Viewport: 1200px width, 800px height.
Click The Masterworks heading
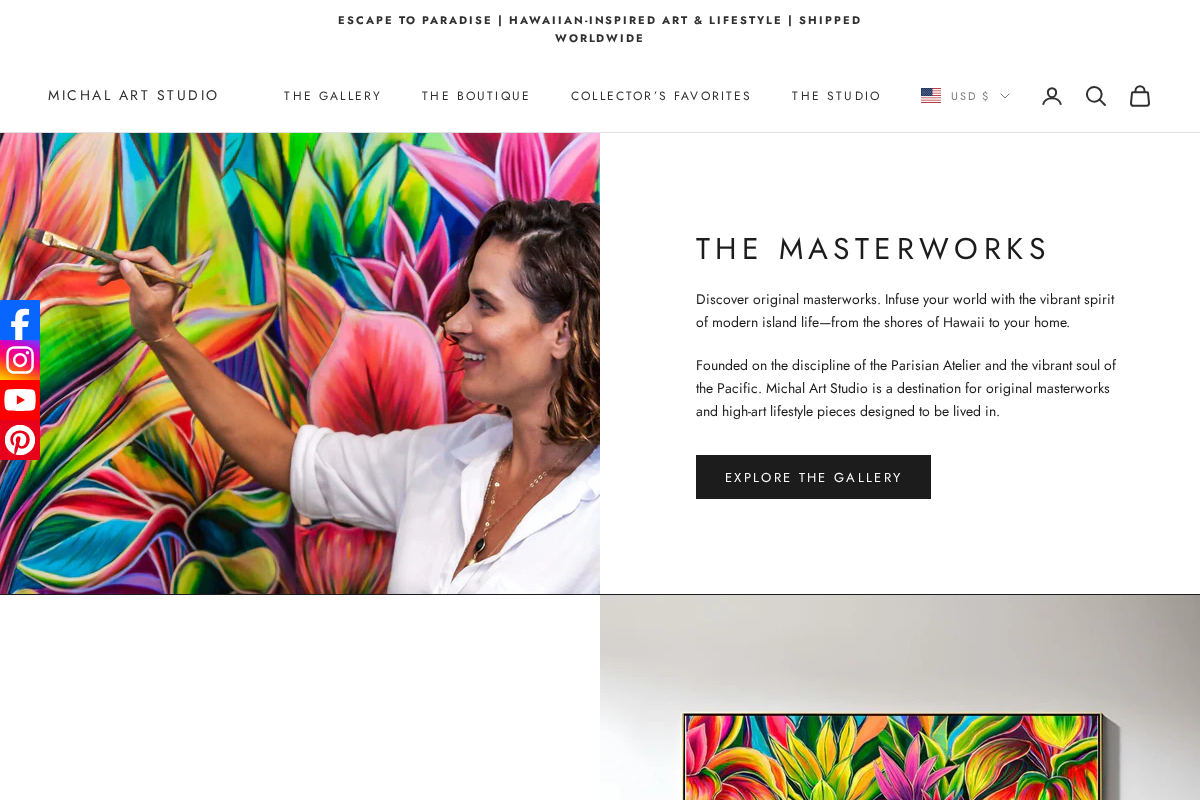click(872, 249)
